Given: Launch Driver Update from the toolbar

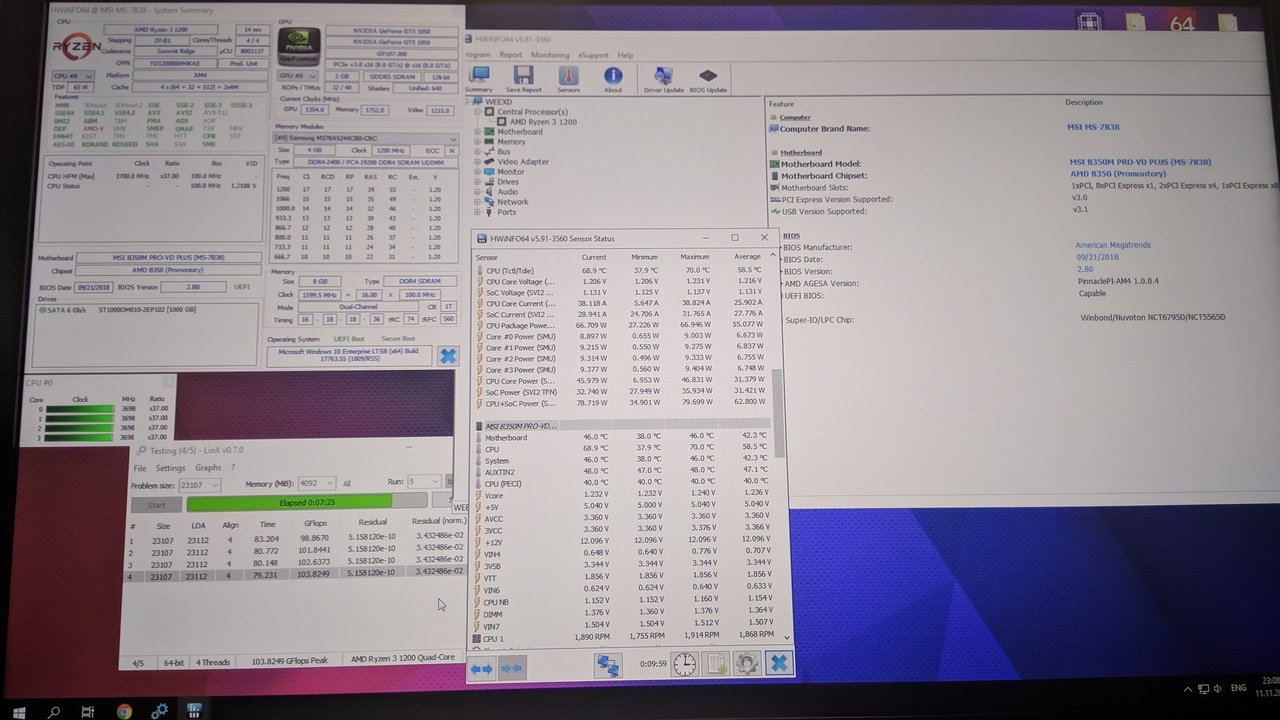Looking at the screenshot, I should (663, 80).
